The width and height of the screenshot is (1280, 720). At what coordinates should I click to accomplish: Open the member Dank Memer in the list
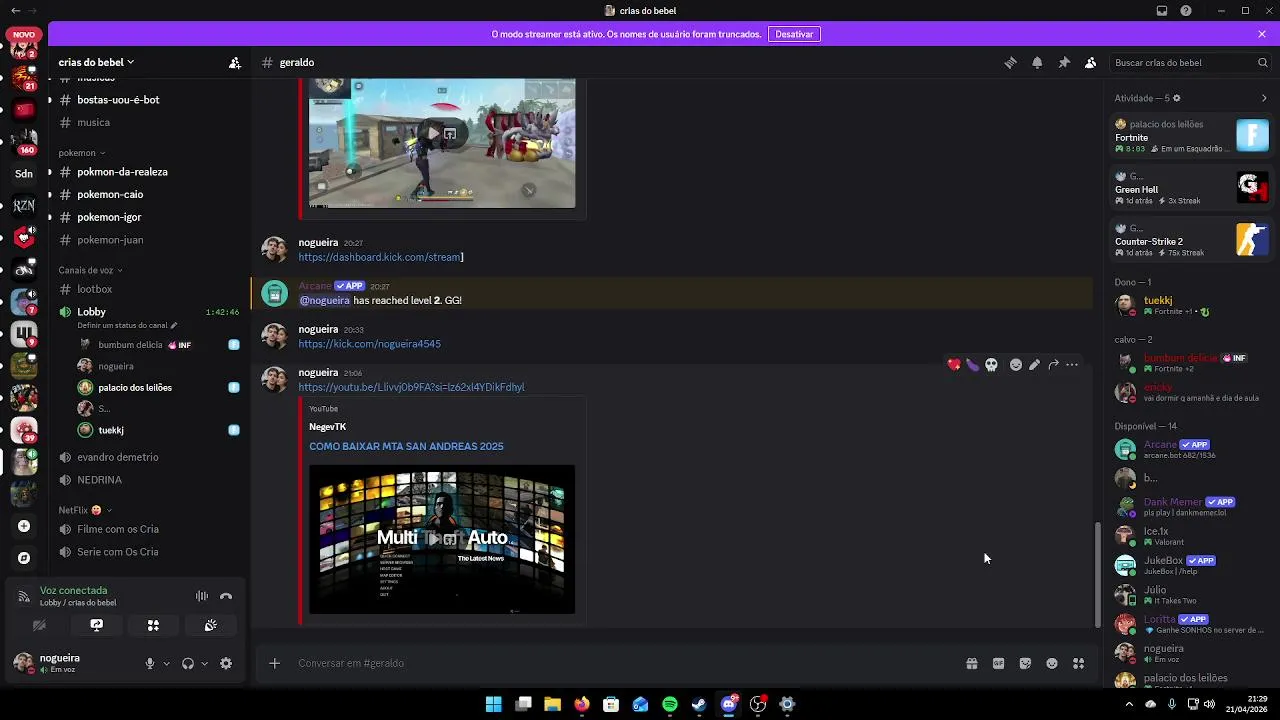pos(1190,507)
